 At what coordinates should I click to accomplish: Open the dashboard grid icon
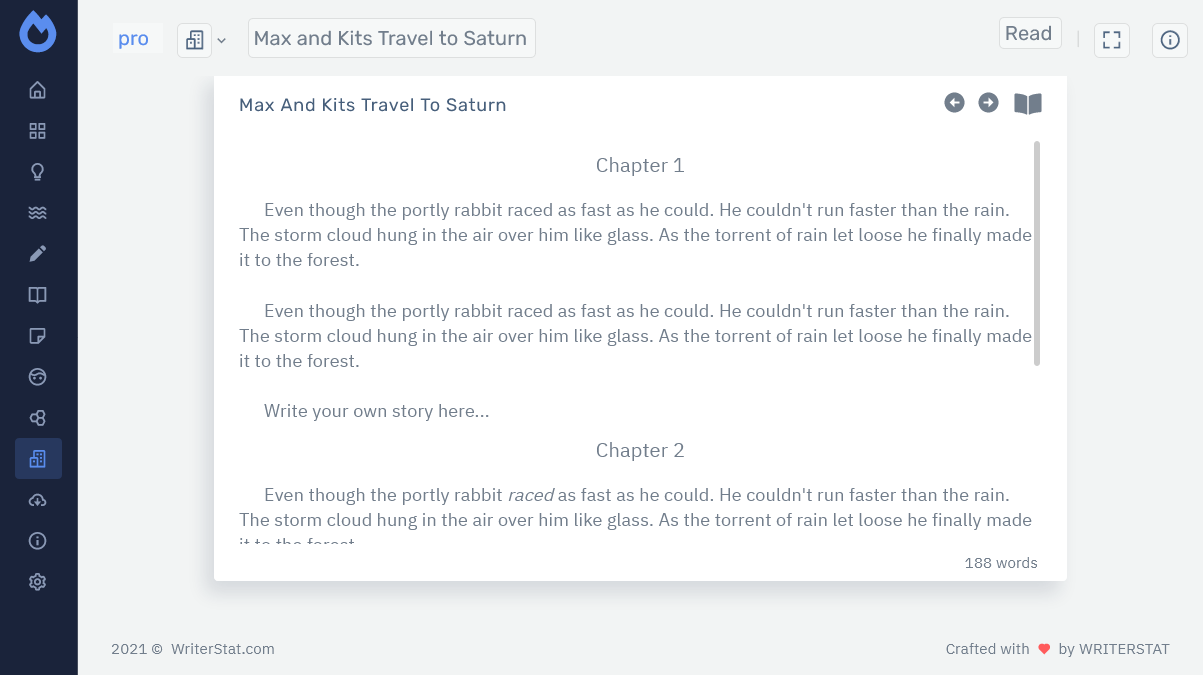[x=38, y=131]
